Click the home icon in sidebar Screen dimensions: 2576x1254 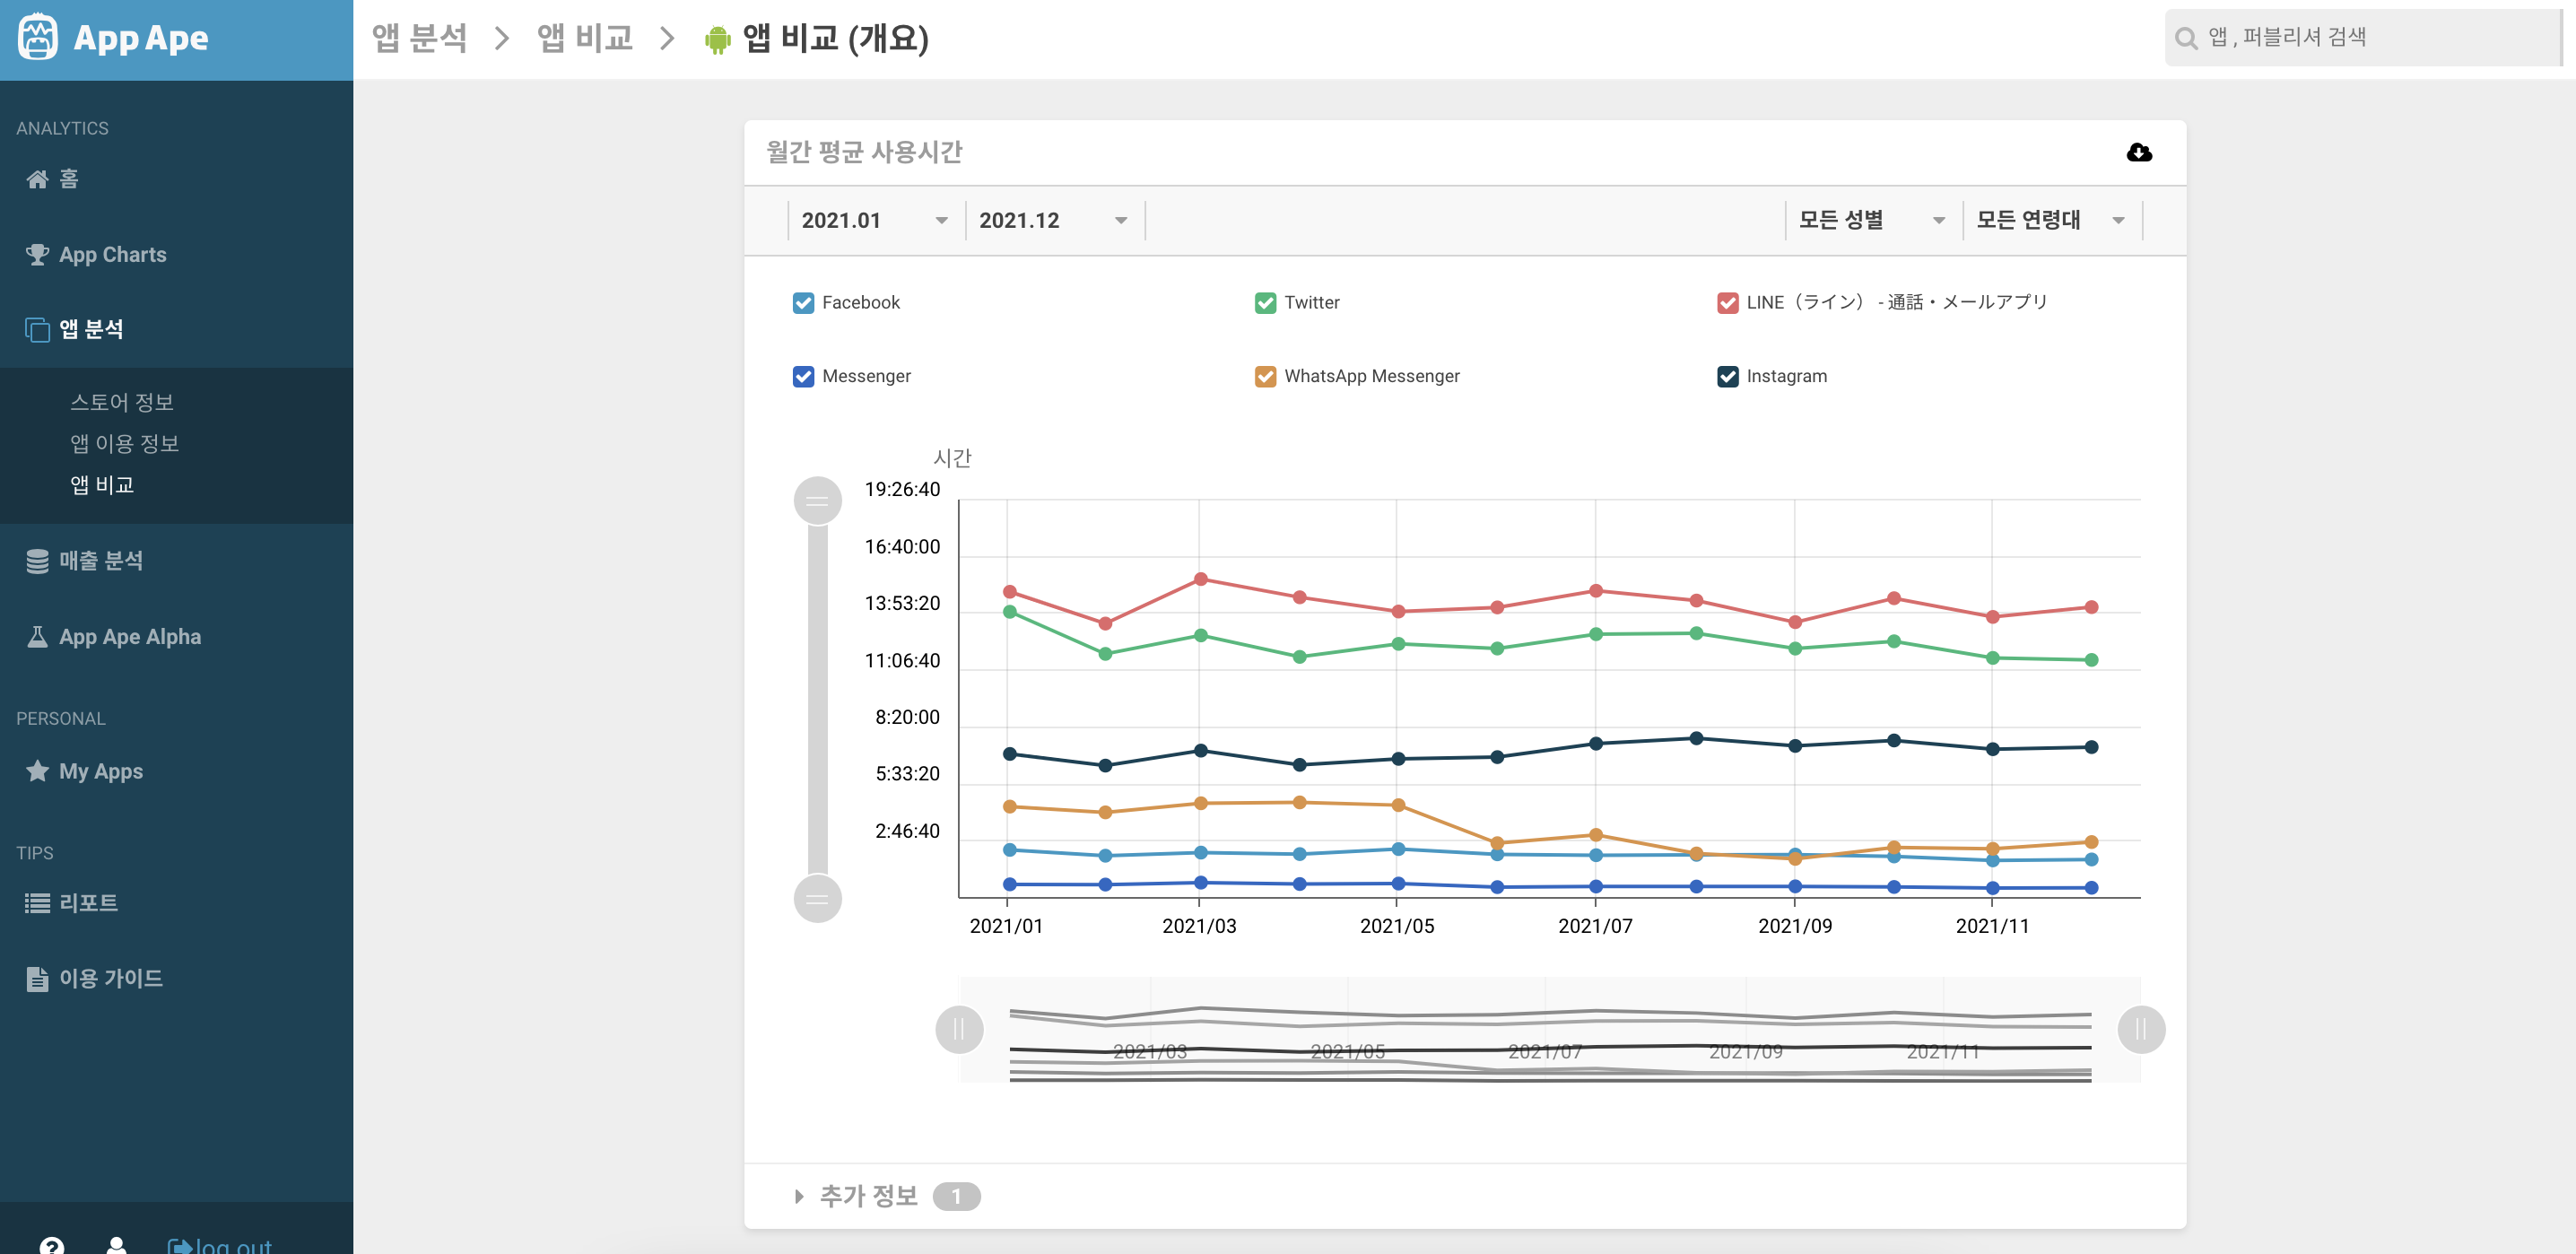pos(37,179)
